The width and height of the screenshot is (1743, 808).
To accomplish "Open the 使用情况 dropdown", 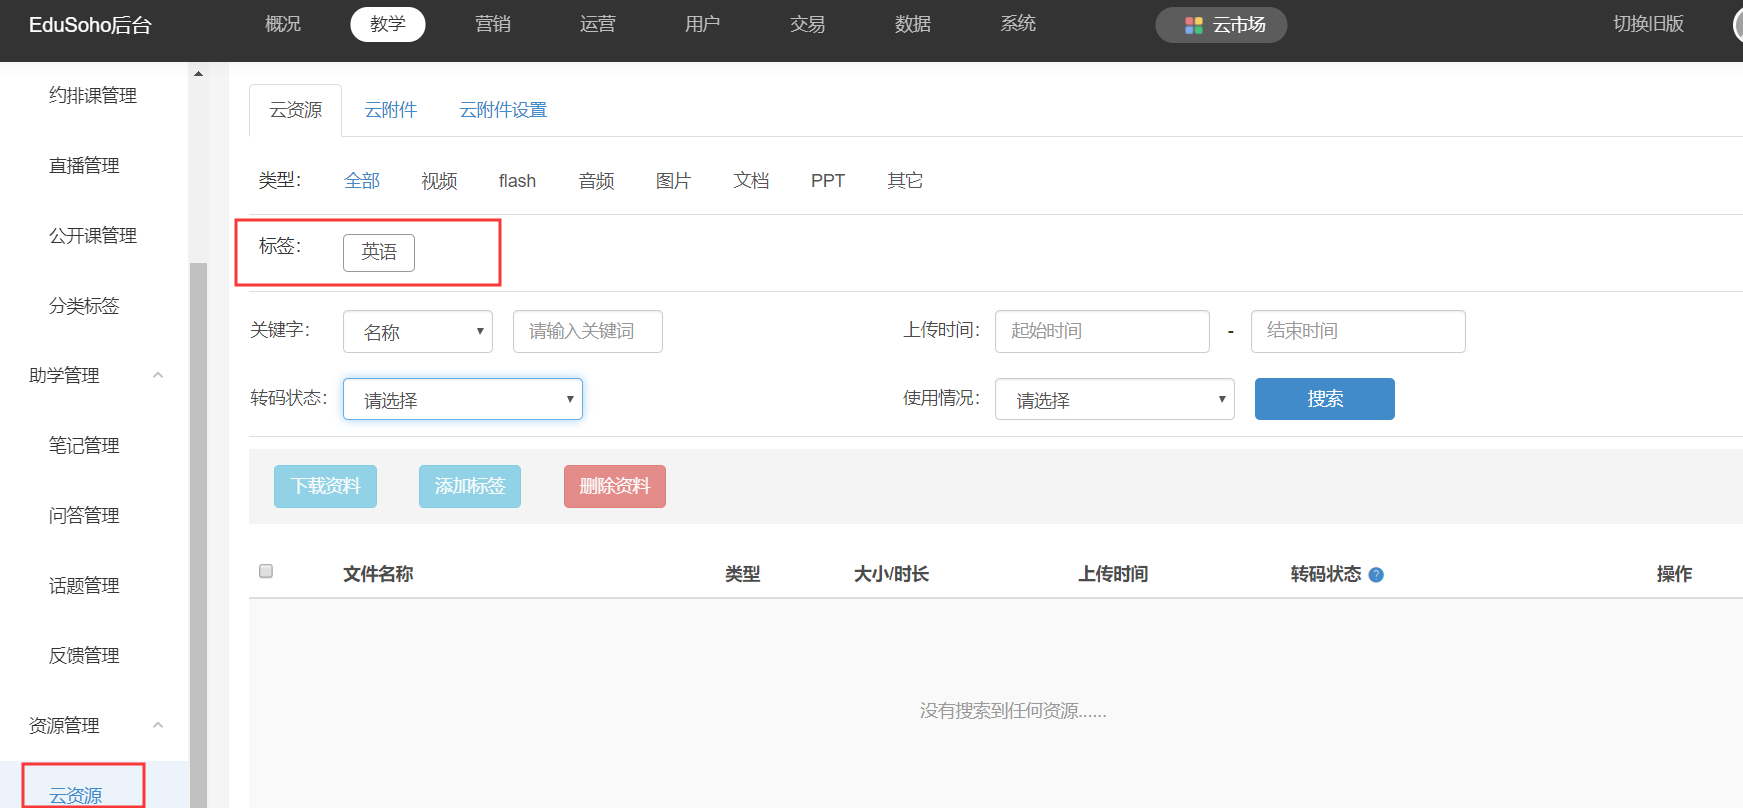I will click(1114, 399).
